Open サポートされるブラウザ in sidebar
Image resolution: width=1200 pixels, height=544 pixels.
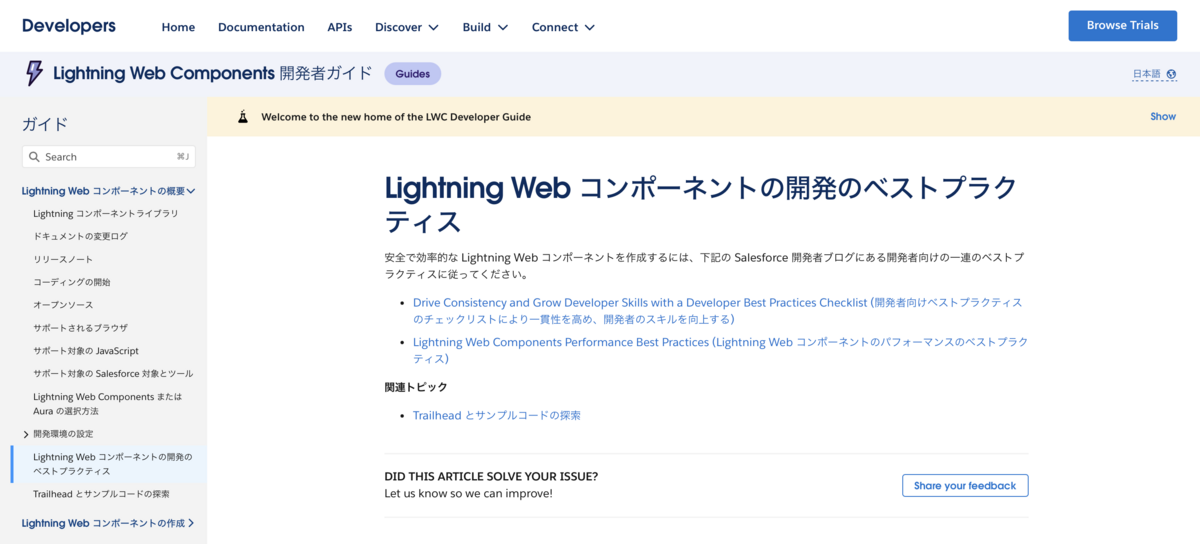[80, 328]
